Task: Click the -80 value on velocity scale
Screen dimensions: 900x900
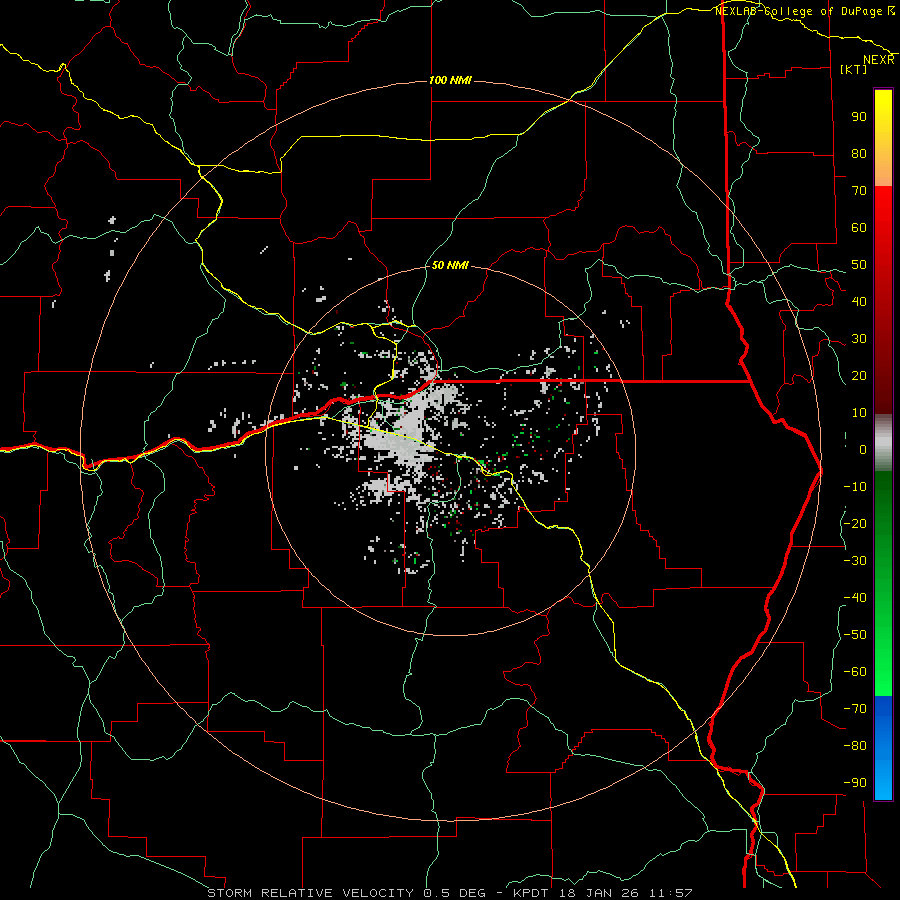Action: pyautogui.click(x=855, y=746)
